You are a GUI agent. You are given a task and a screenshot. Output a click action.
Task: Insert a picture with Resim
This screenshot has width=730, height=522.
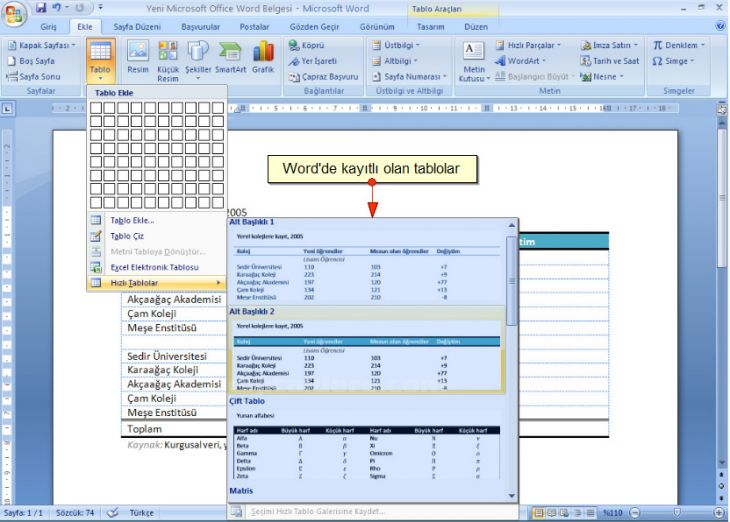point(138,57)
